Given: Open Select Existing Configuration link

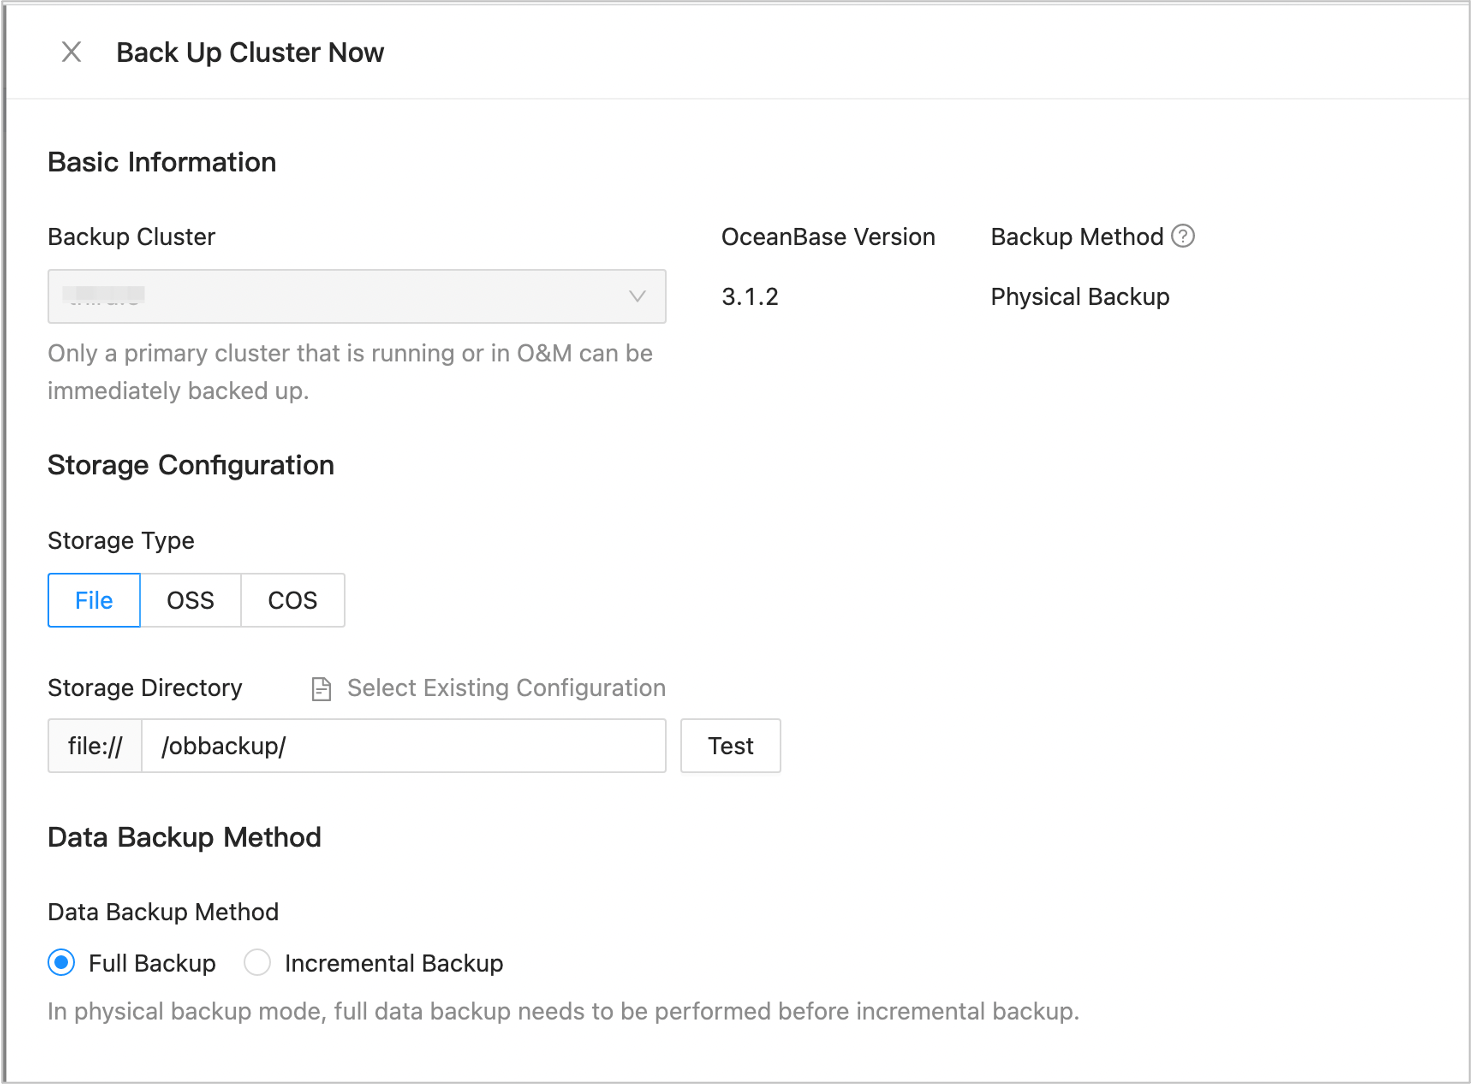Looking at the screenshot, I should point(506,688).
